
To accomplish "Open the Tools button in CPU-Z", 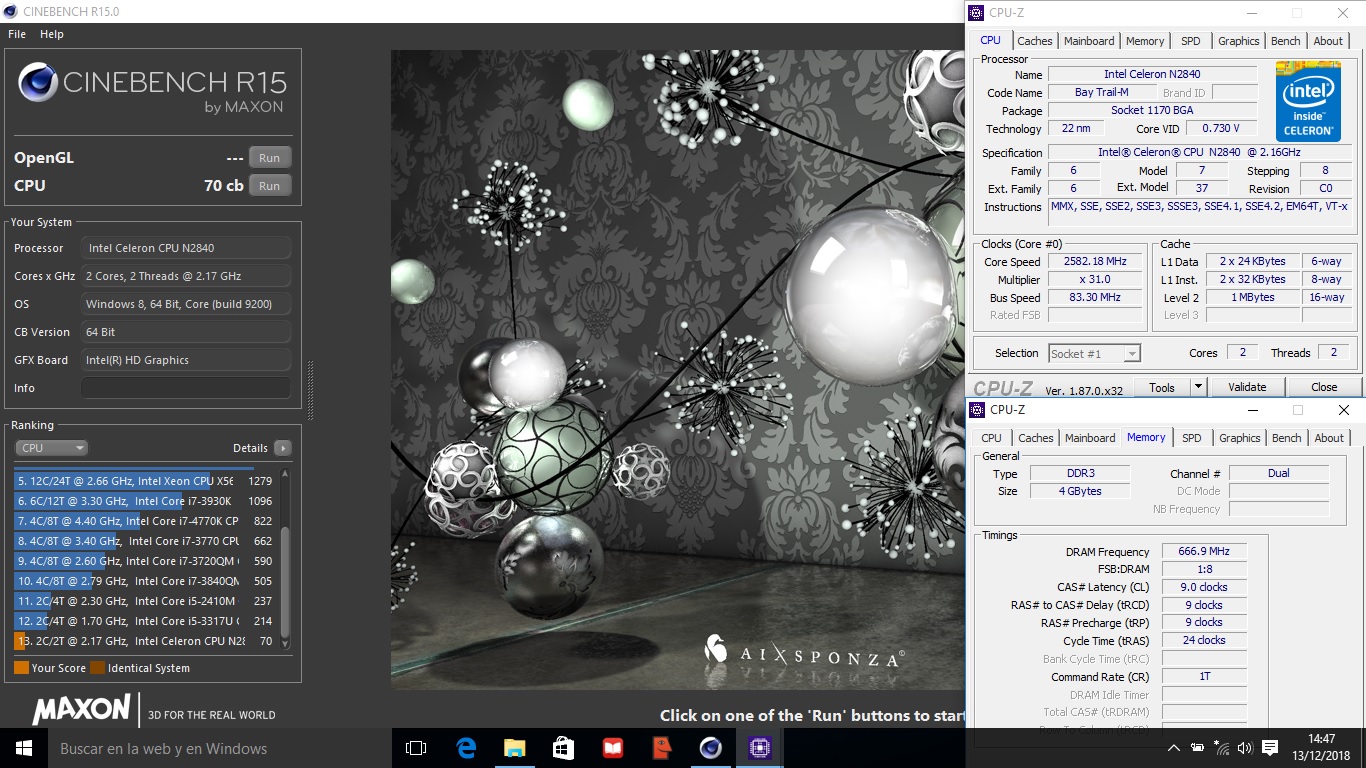I will click(x=1162, y=387).
